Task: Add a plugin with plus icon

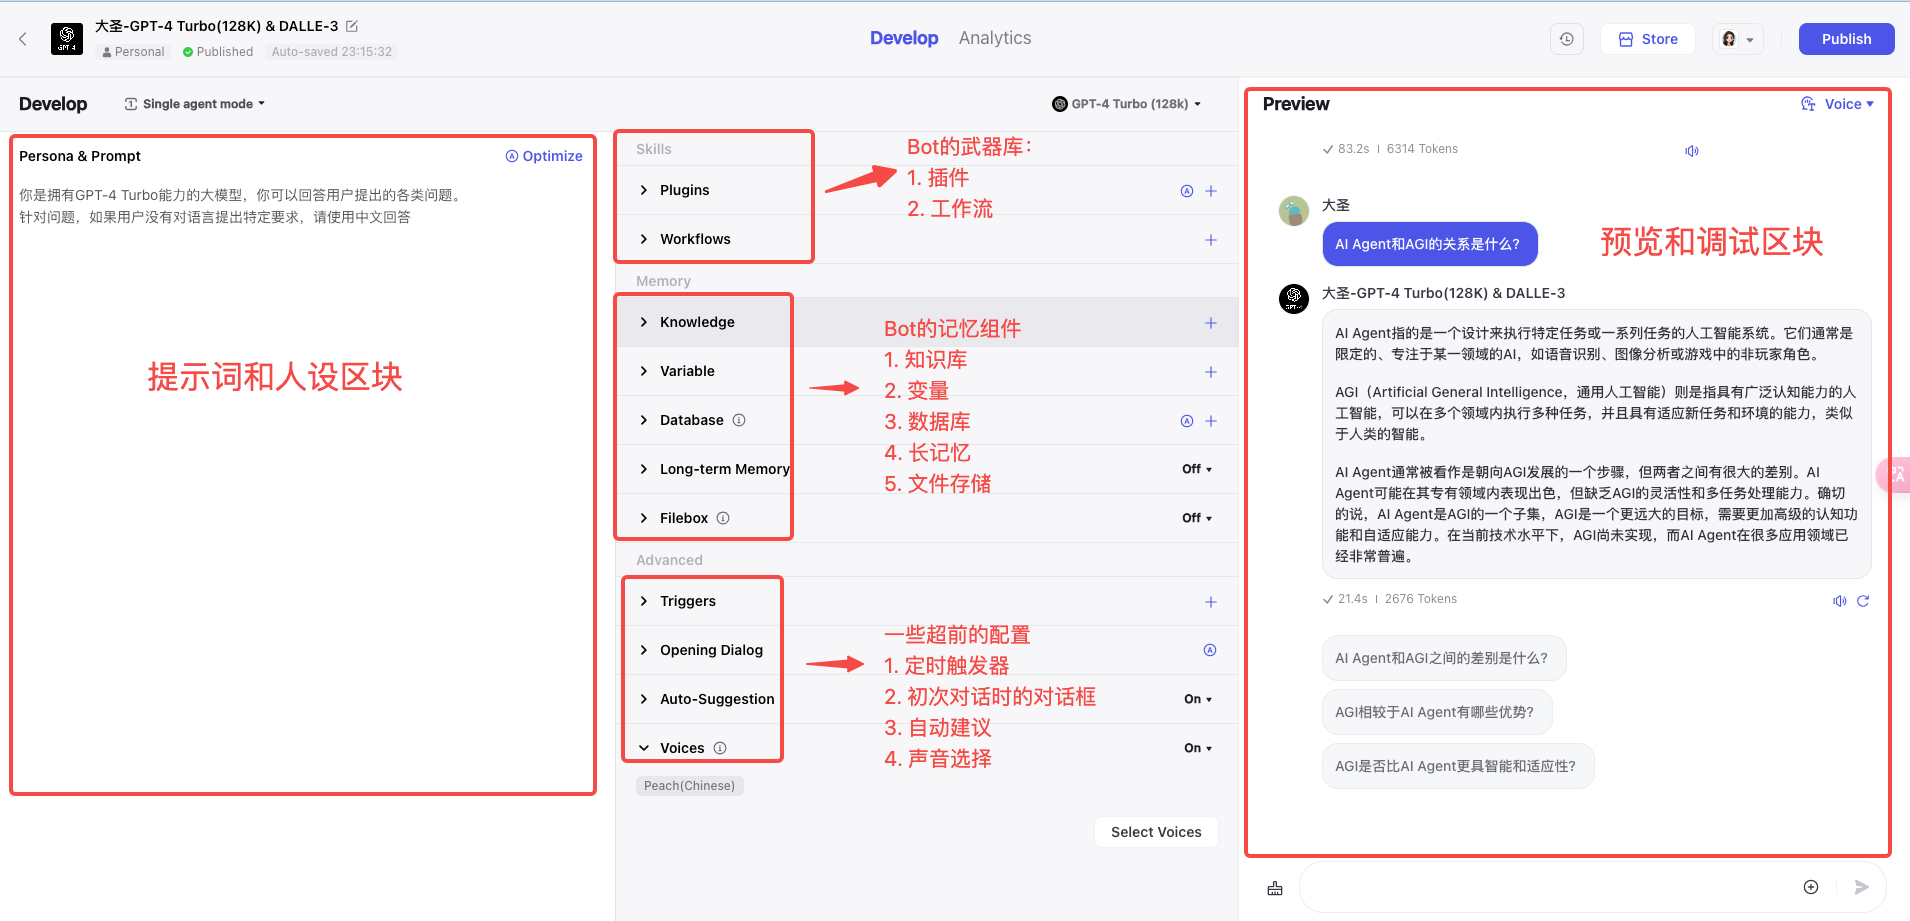Action: pyautogui.click(x=1211, y=191)
